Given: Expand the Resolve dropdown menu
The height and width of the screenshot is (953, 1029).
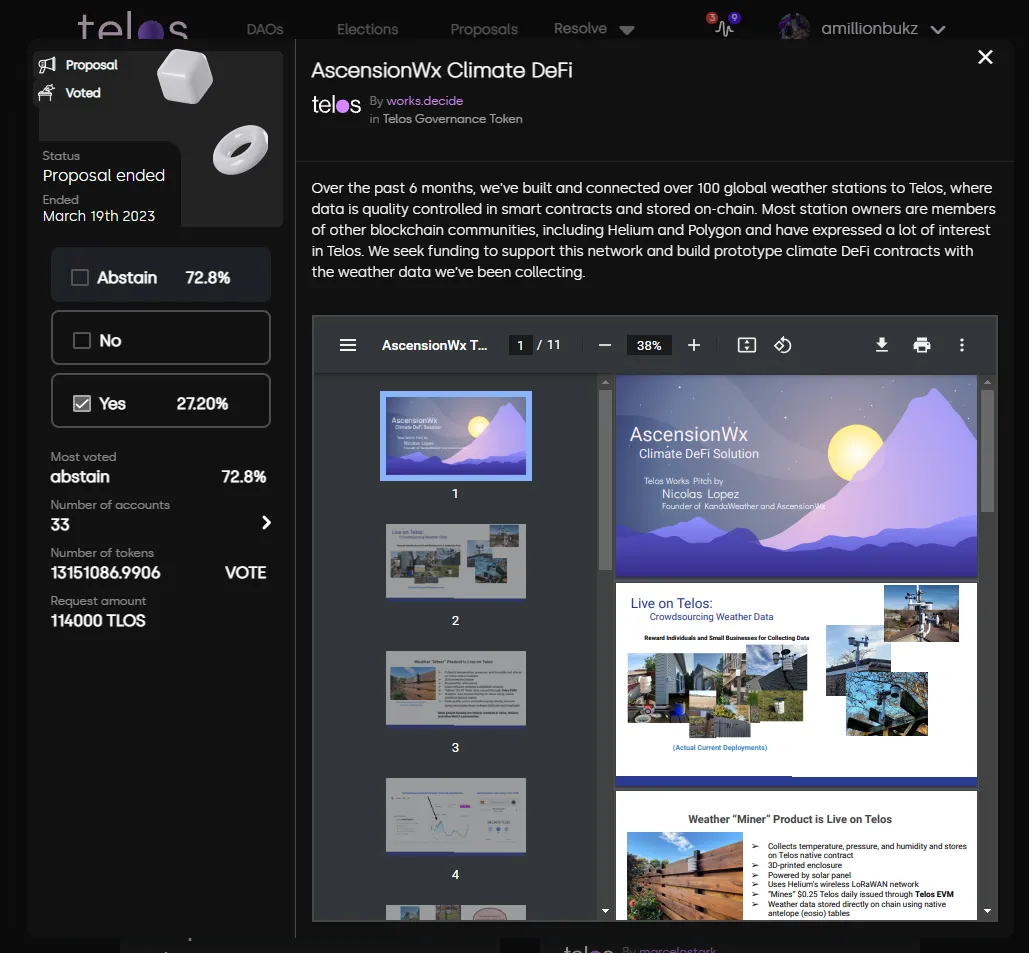Looking at the screenshot, I should pyautogui.click(x=594, y=29).
